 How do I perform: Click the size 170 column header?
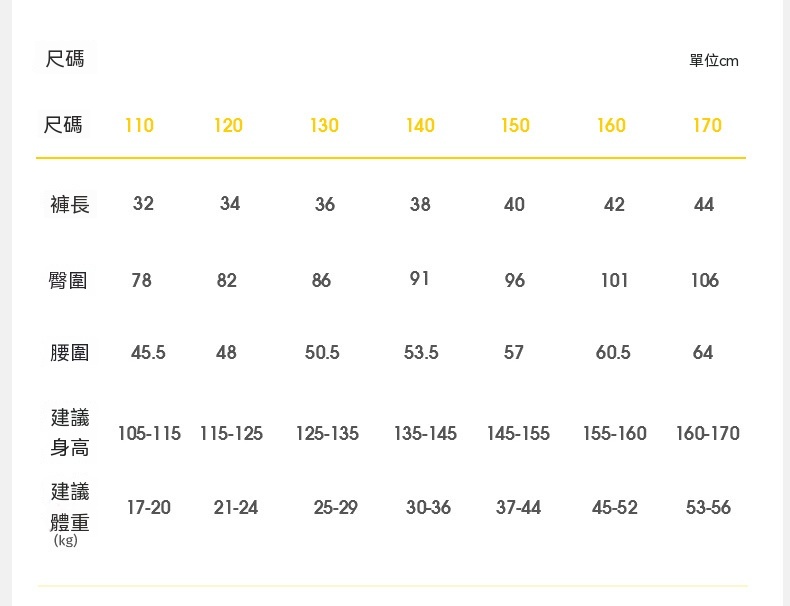[x=707, y=126]
